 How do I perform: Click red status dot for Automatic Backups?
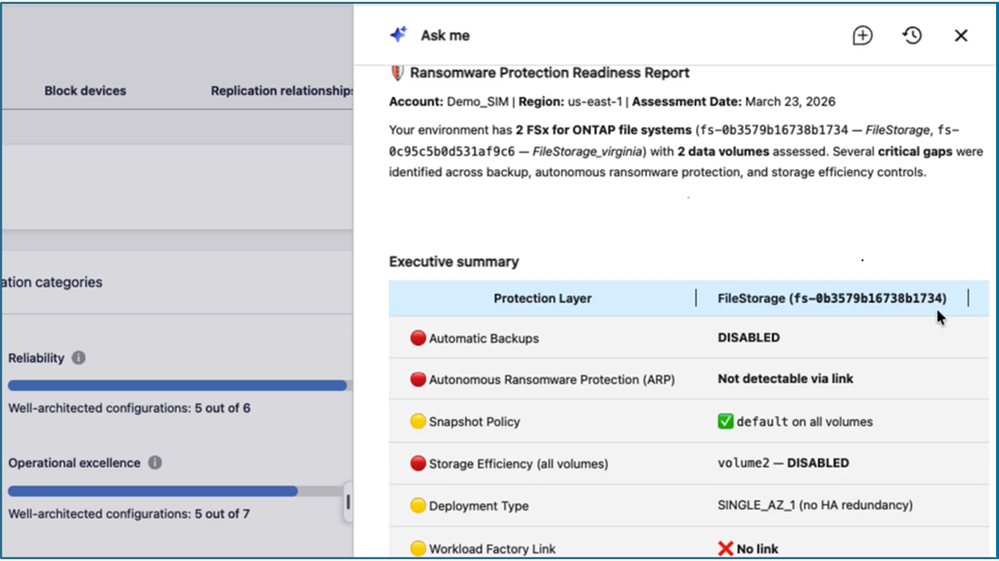coord(418,338)
